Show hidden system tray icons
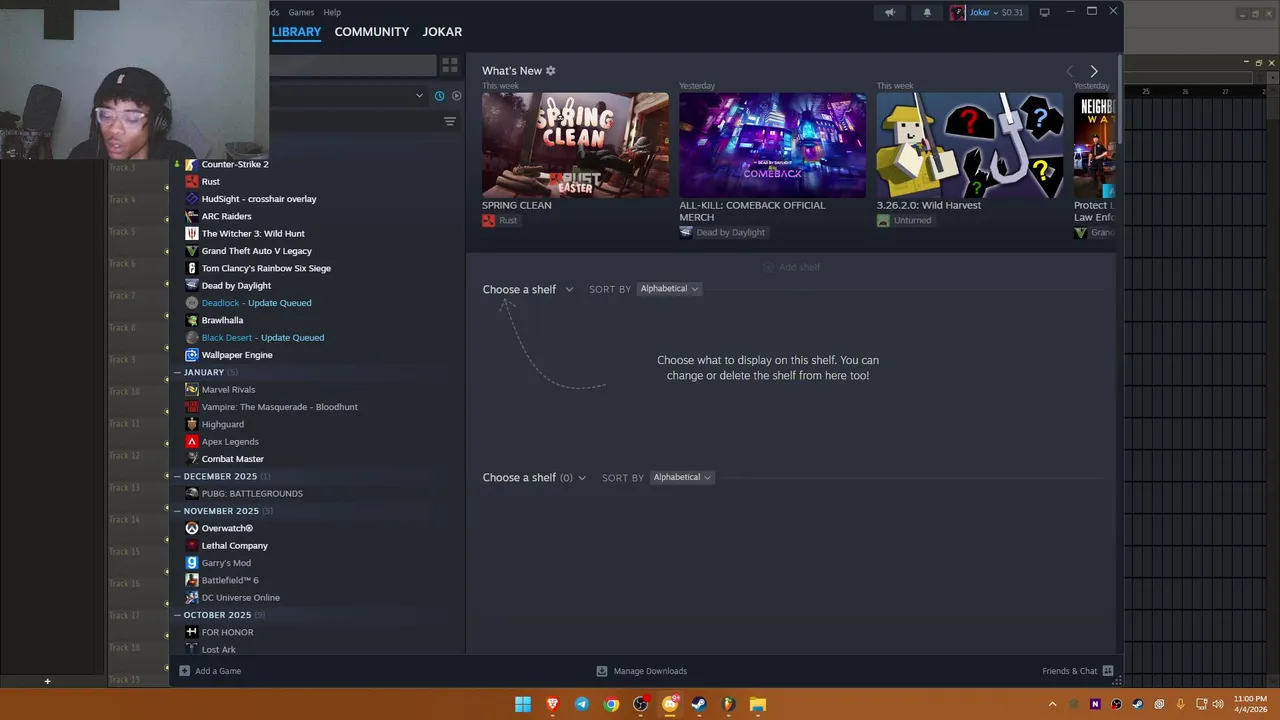This screenshot has height=720, width=1280. pyautogui.click(x=1052, y=704)
